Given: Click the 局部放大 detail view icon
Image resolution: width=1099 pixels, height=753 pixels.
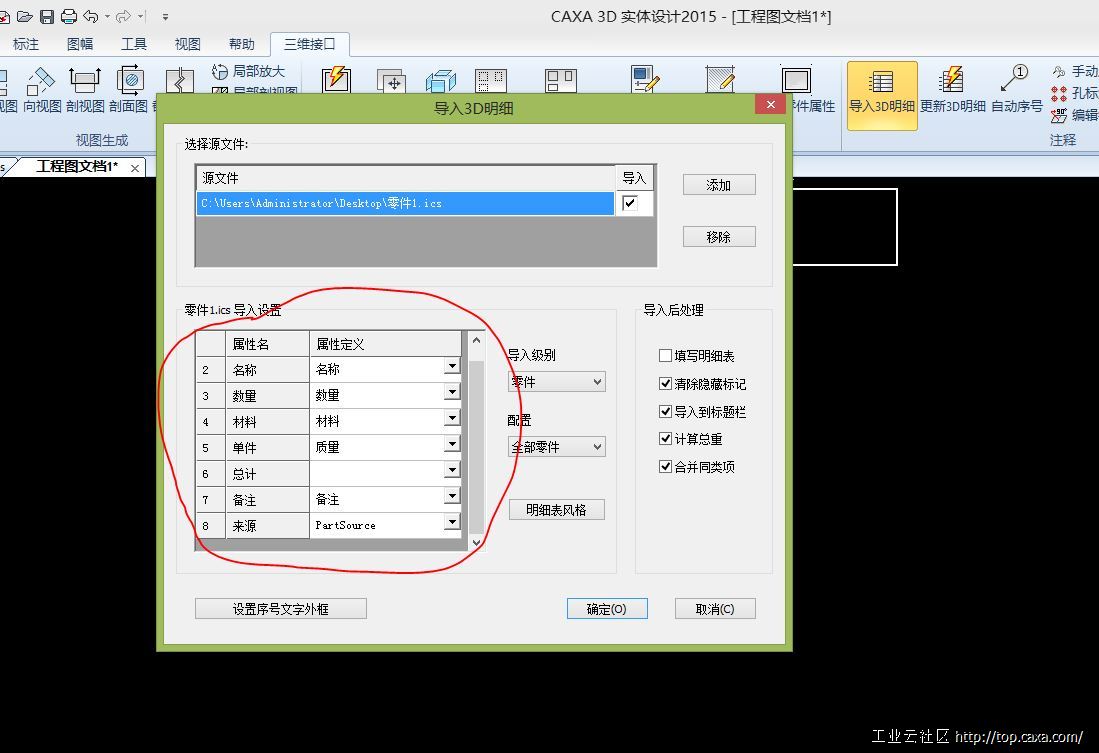Looking at the screenshot, I should [x=221, y=72].
